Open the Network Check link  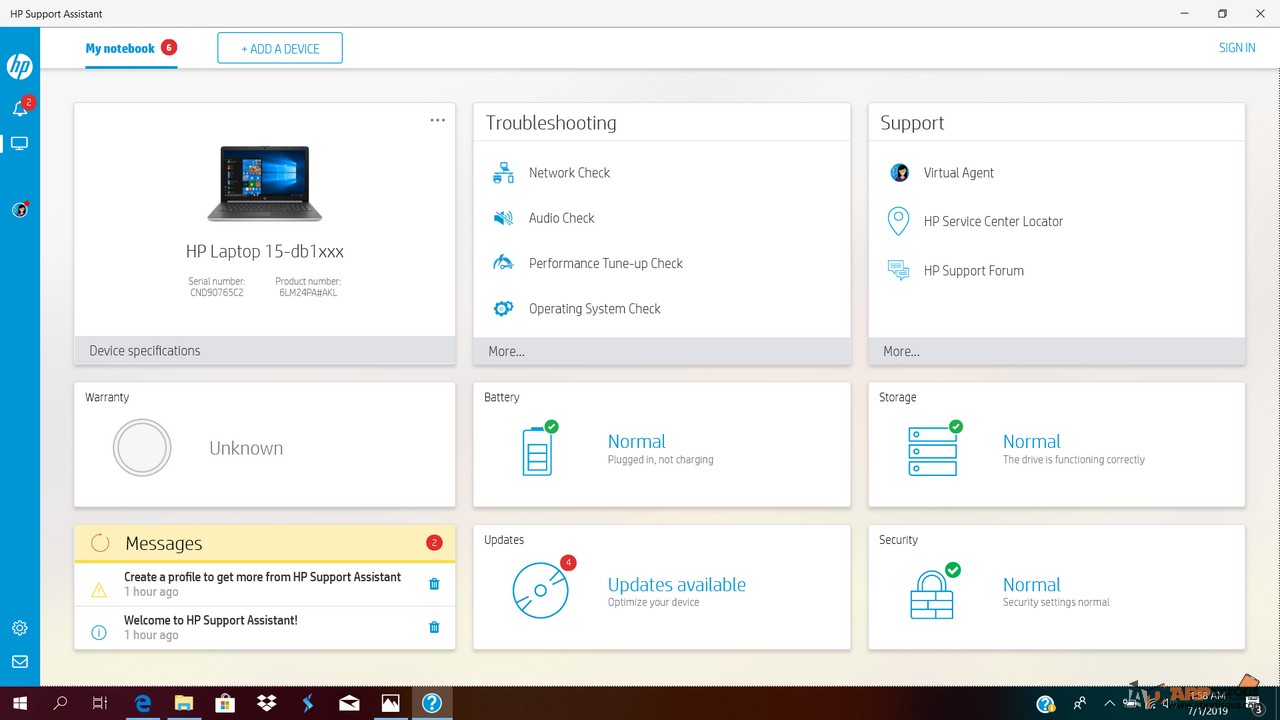569,173
